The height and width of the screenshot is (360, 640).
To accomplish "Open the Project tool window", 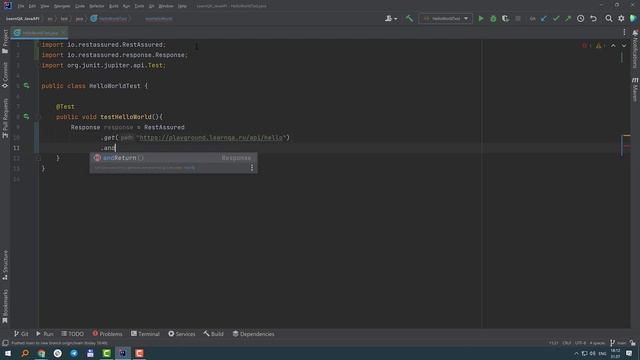I will tap(5, 42).
